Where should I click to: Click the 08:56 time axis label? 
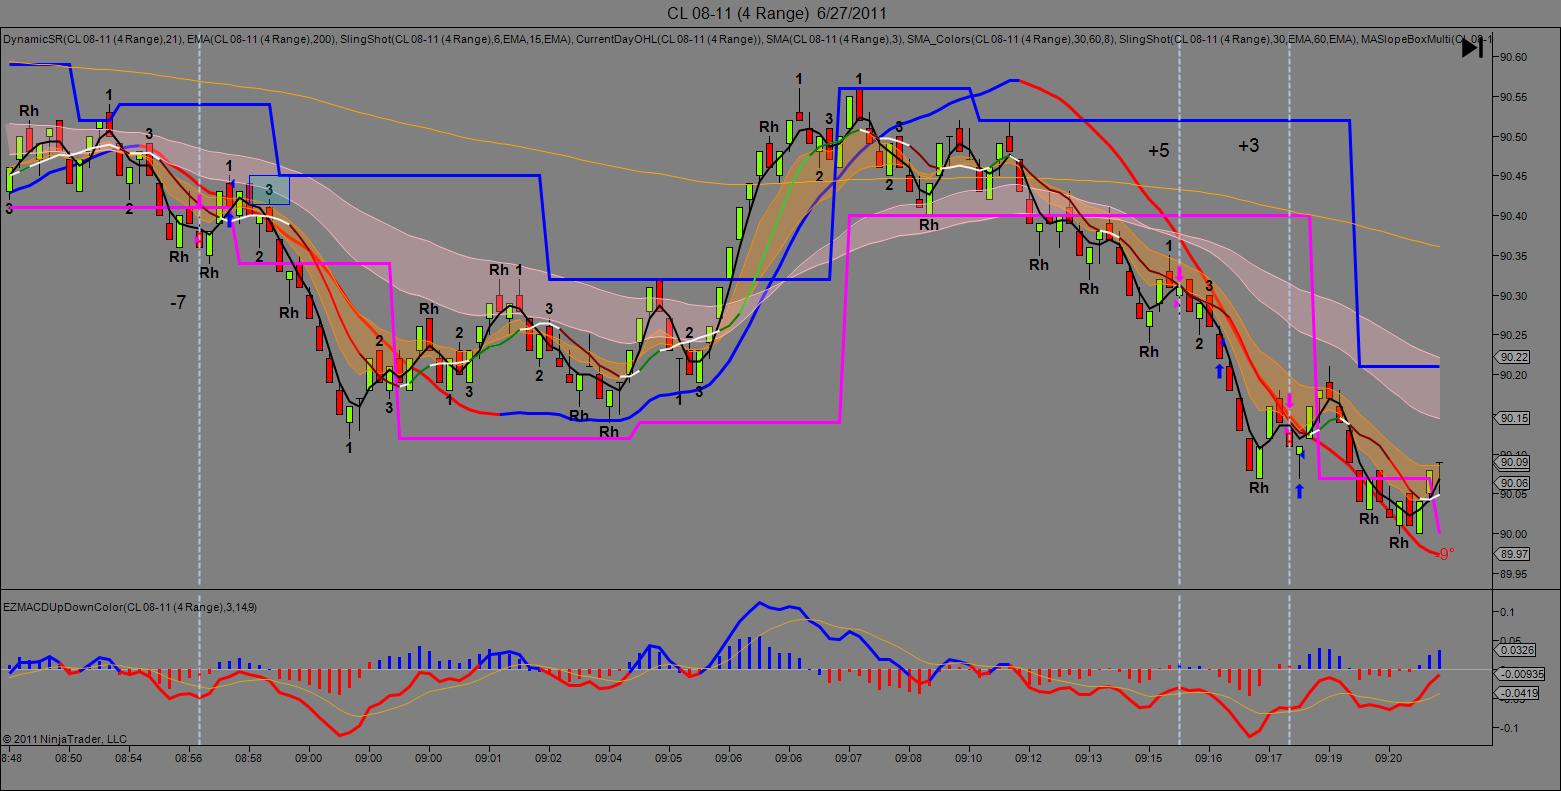[x=189, y=759]
